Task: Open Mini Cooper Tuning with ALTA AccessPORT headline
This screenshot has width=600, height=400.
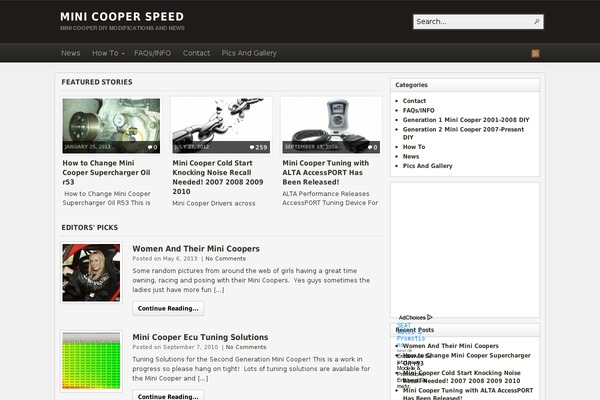Action: click(x=326, y=173)
